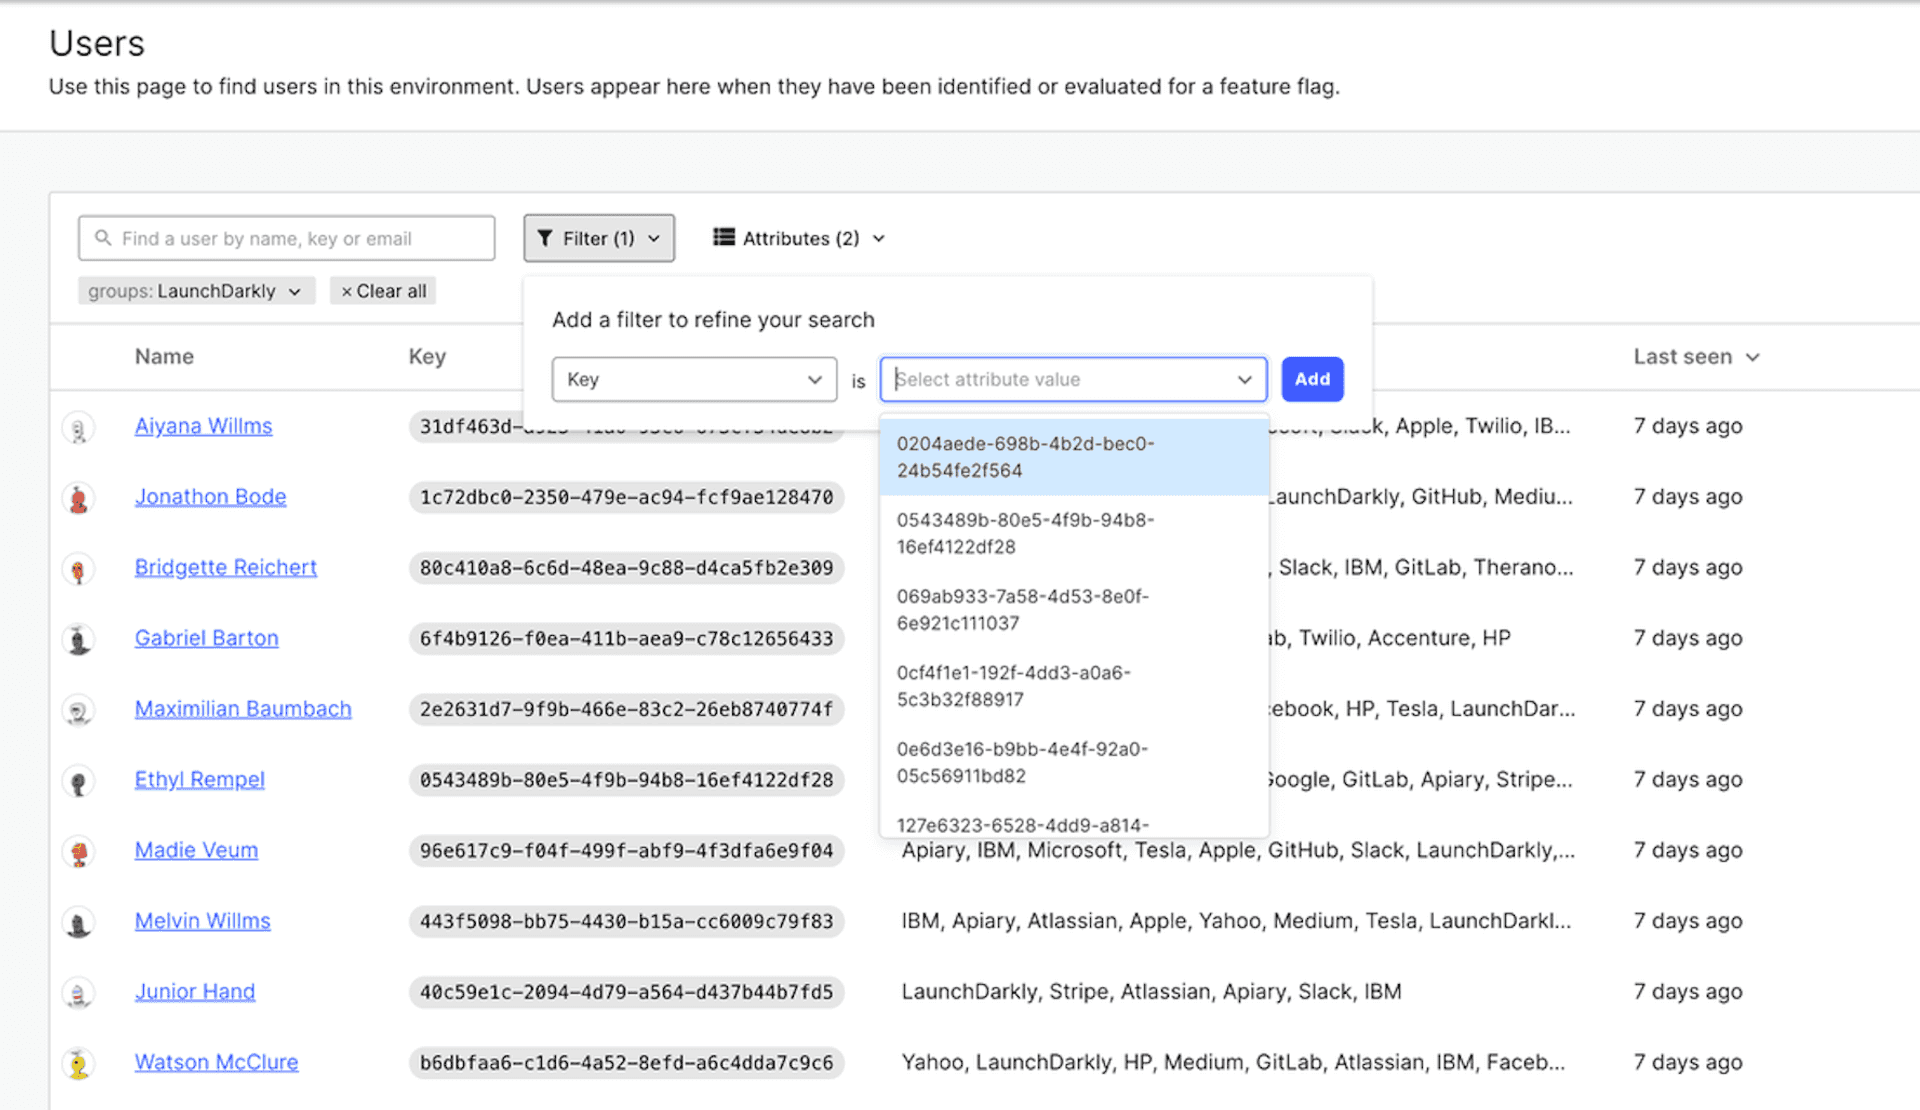The image size is (1920, 1110).
Task: Click Gabriel Barton's avatar icon
Action: (78, 639)
